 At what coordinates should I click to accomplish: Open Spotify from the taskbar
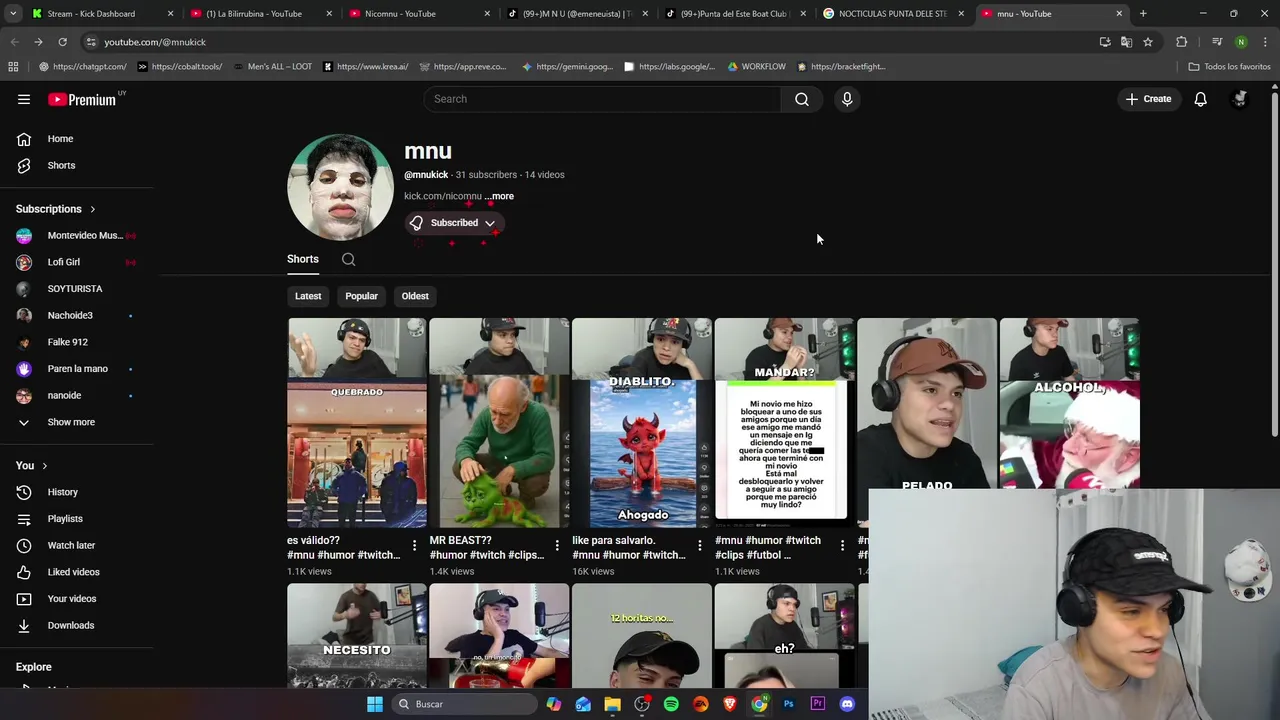pos(671,704)
